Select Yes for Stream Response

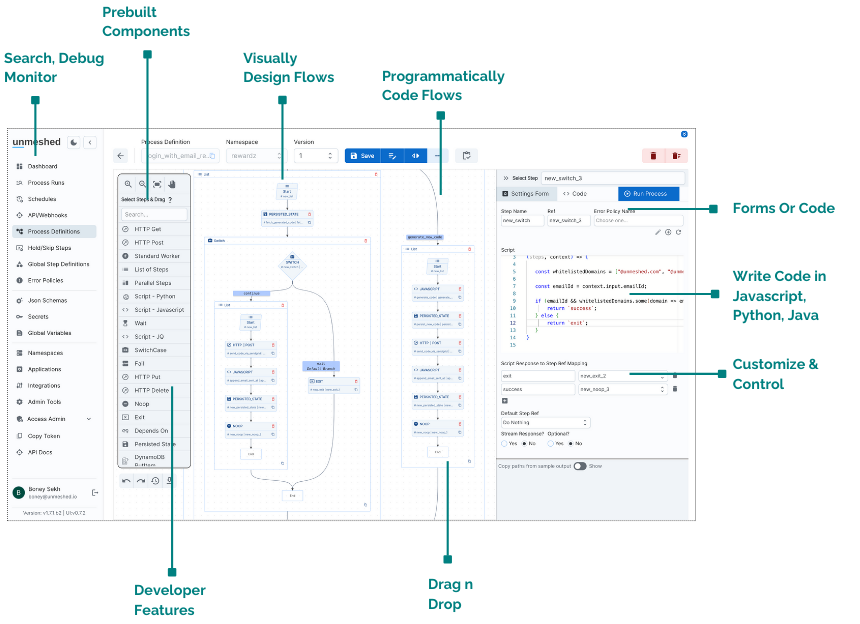click(505, 443)
